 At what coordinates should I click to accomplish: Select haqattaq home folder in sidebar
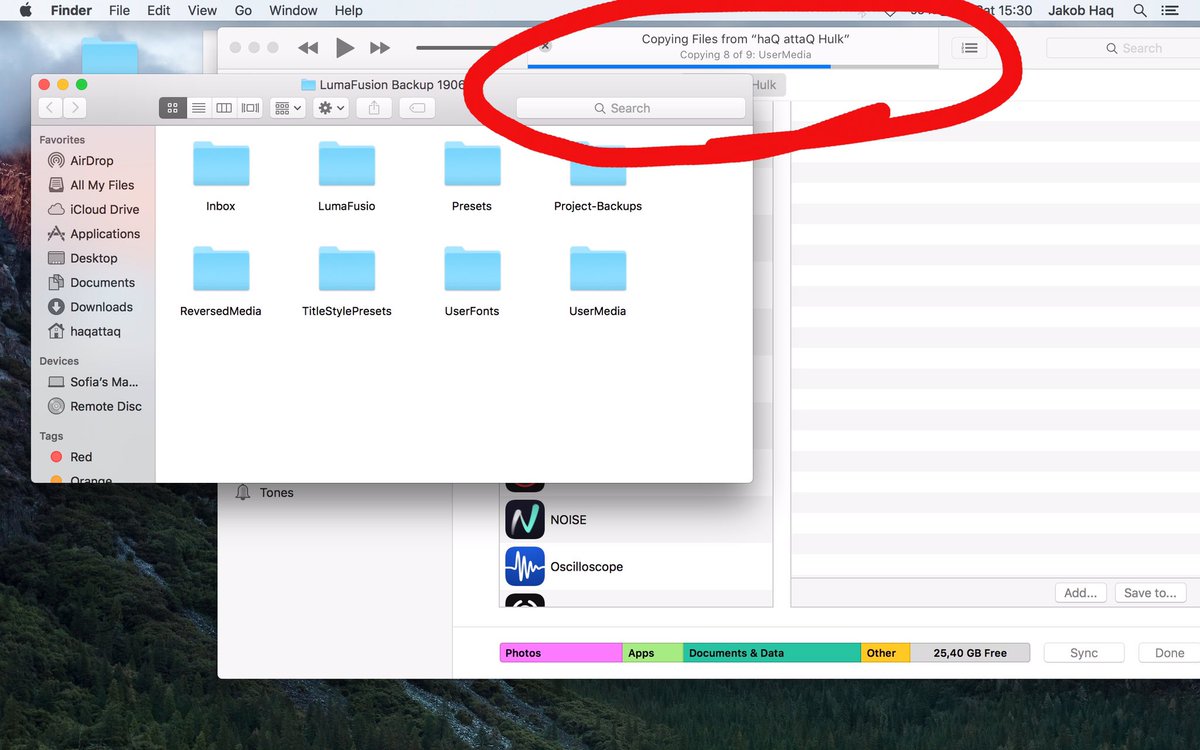coord(93,331)
